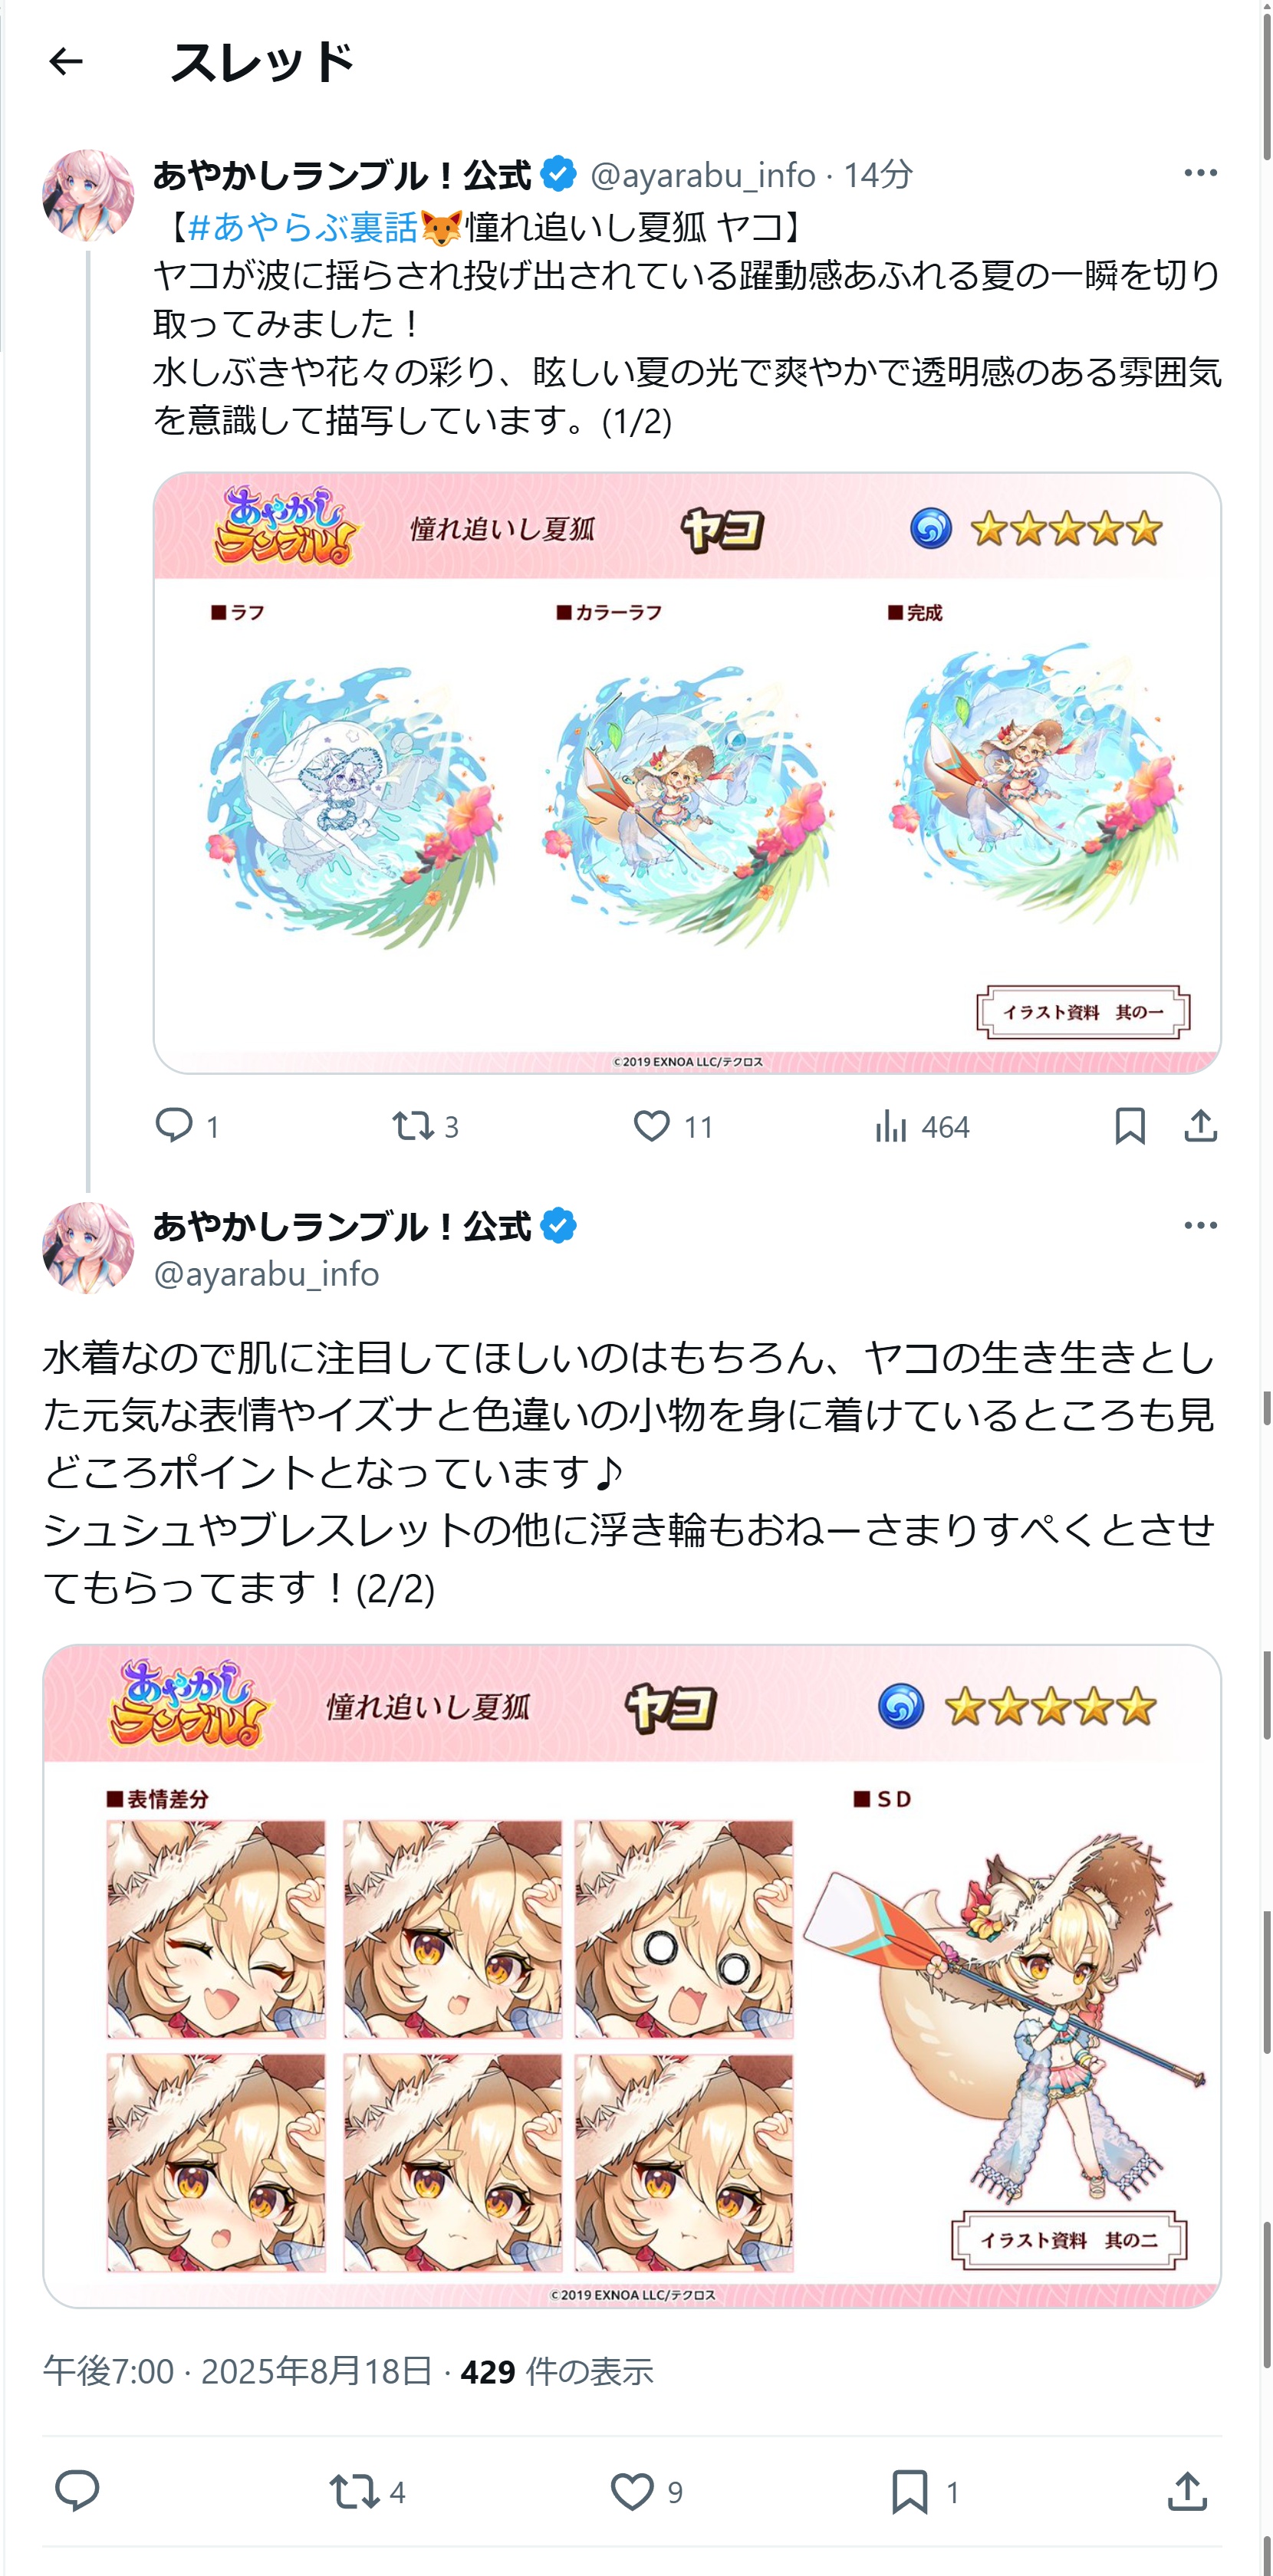The width and height of the screenshot is (1273, 2576).
Task: Open more options on first post
Action: [x=1200, y=173]
